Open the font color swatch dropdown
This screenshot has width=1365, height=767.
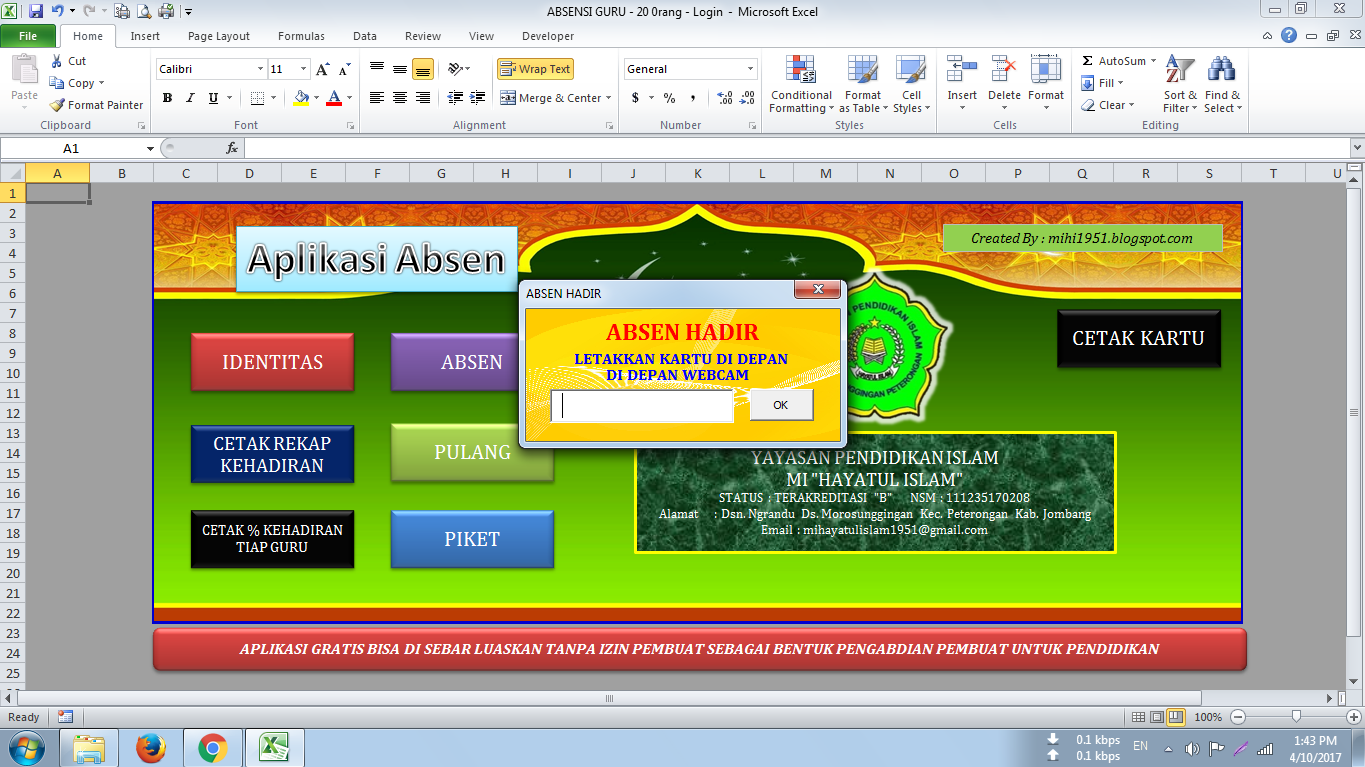[347, 100]
